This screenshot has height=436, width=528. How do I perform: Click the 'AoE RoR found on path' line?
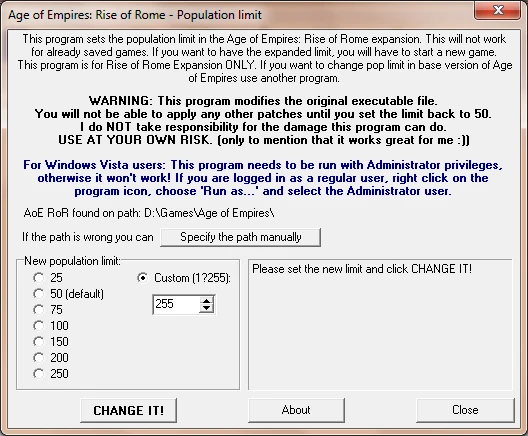click(149, 213)
